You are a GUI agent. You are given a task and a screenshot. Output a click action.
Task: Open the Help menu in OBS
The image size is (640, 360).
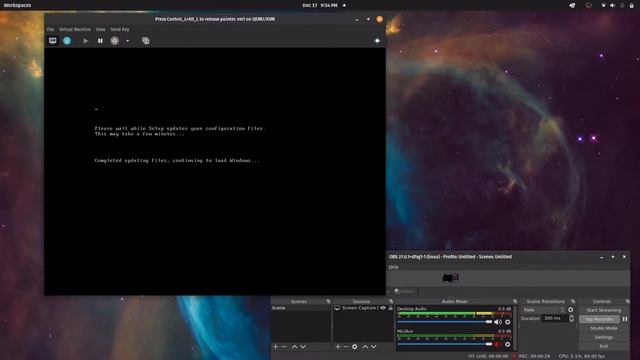393,267
